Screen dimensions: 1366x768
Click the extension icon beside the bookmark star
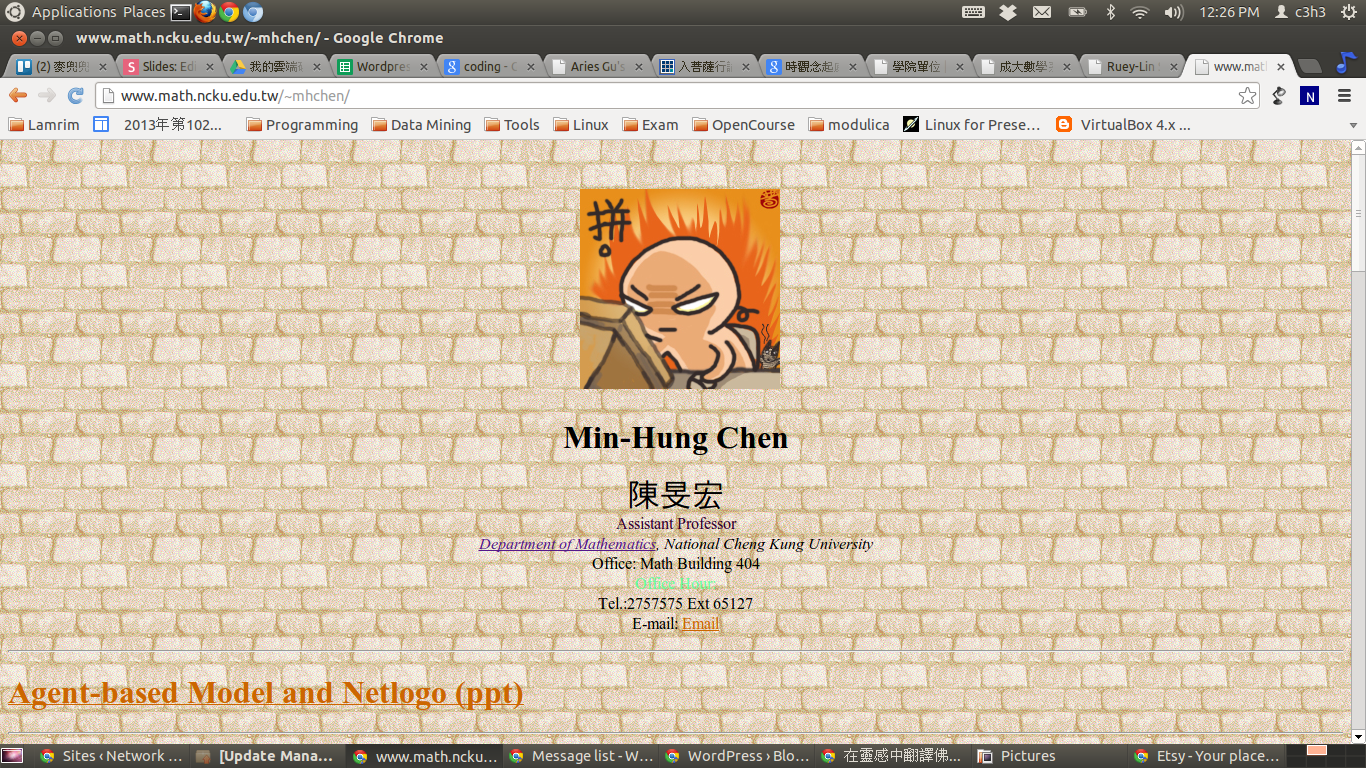[1279, 96]
